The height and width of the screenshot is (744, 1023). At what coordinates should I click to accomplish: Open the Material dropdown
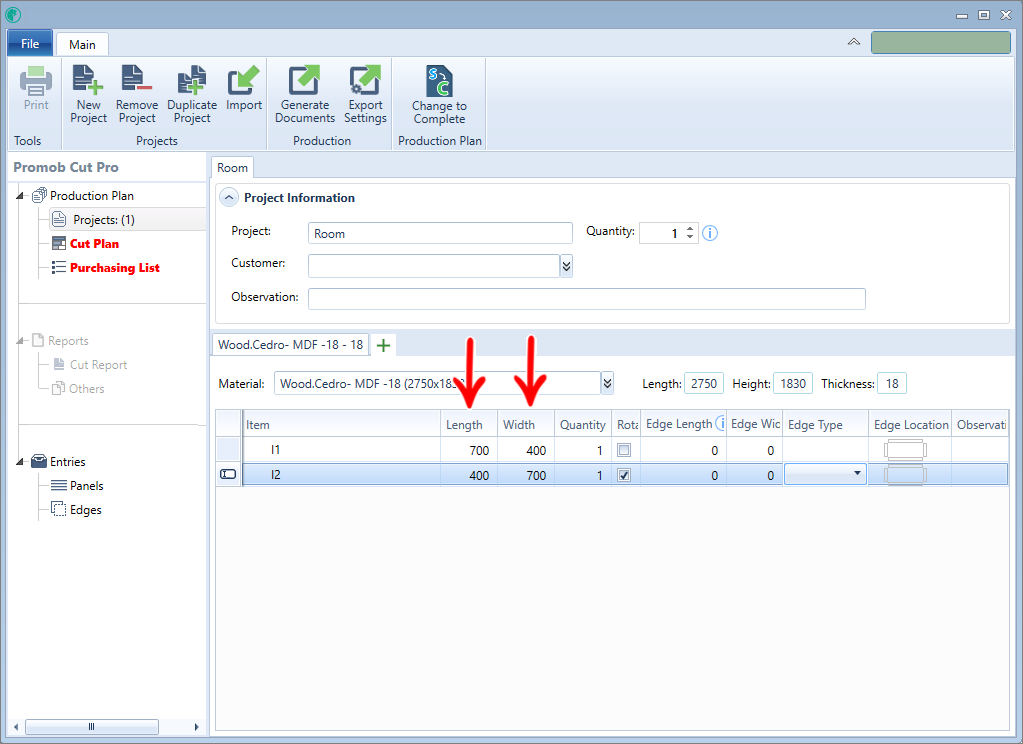(607, 384)
